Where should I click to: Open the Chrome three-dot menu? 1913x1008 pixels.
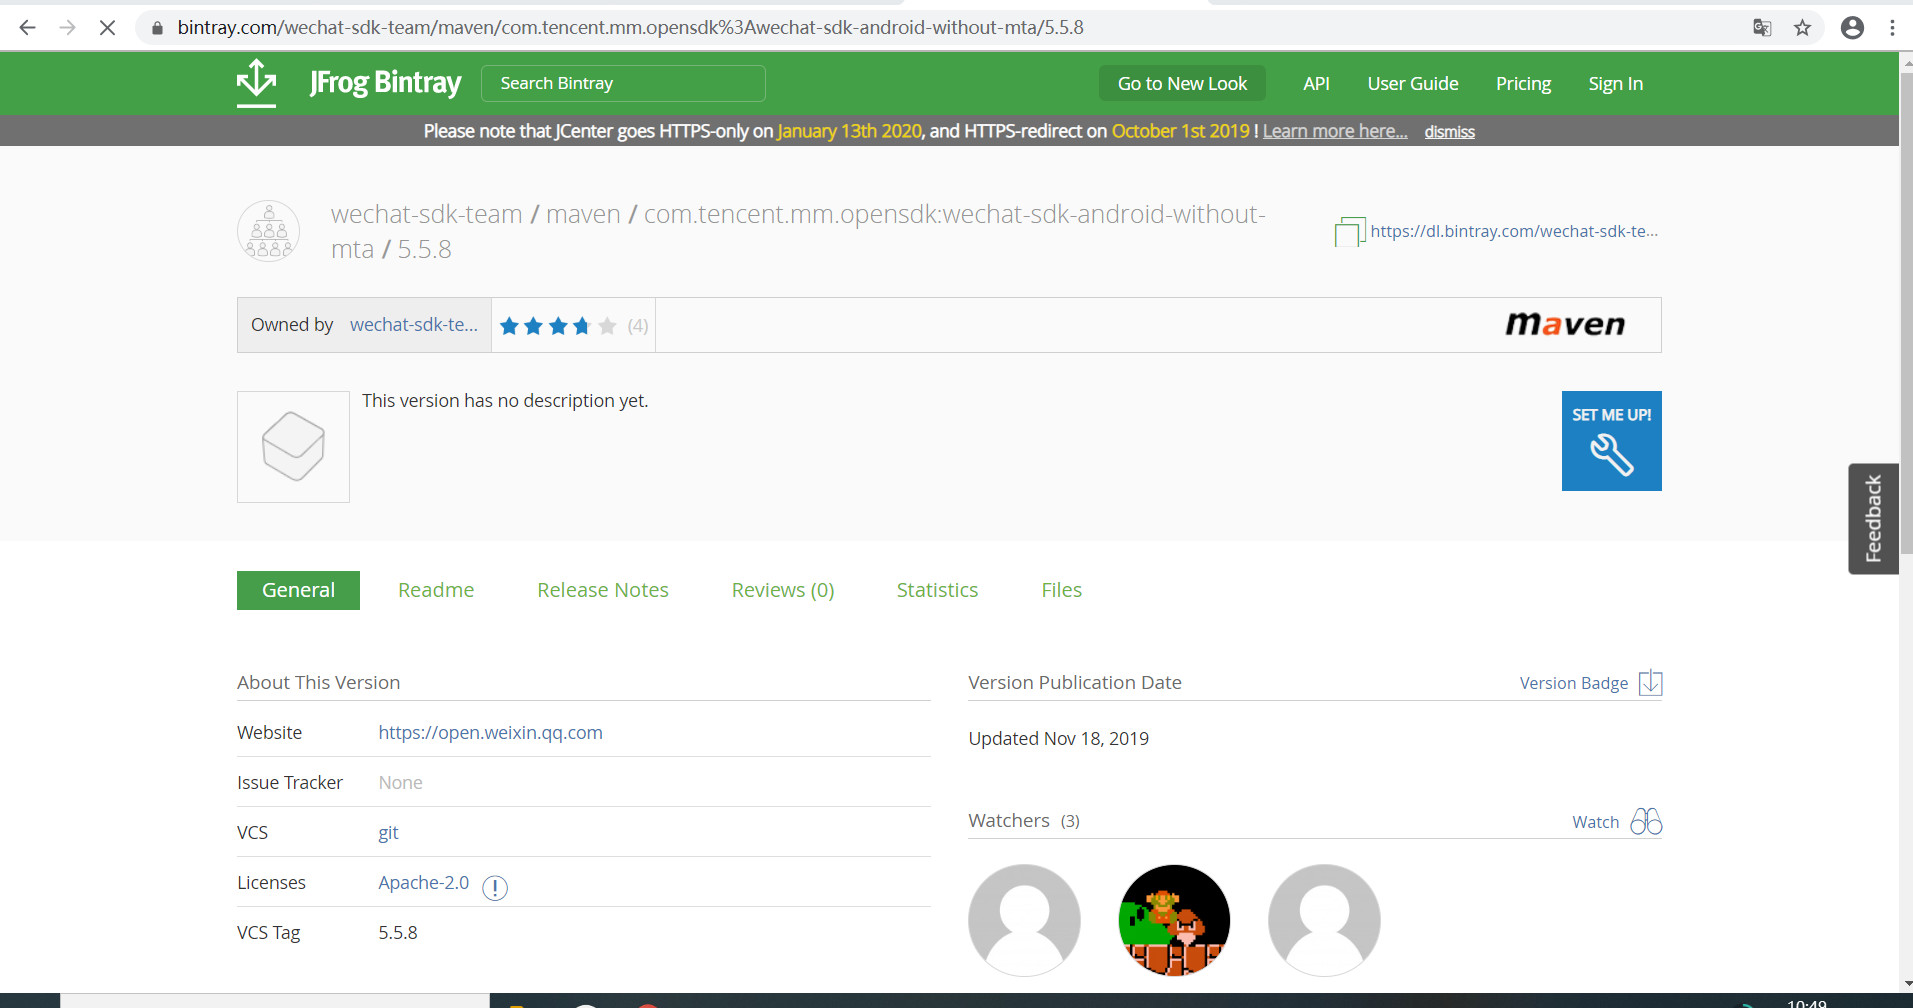click(1892, 28)
